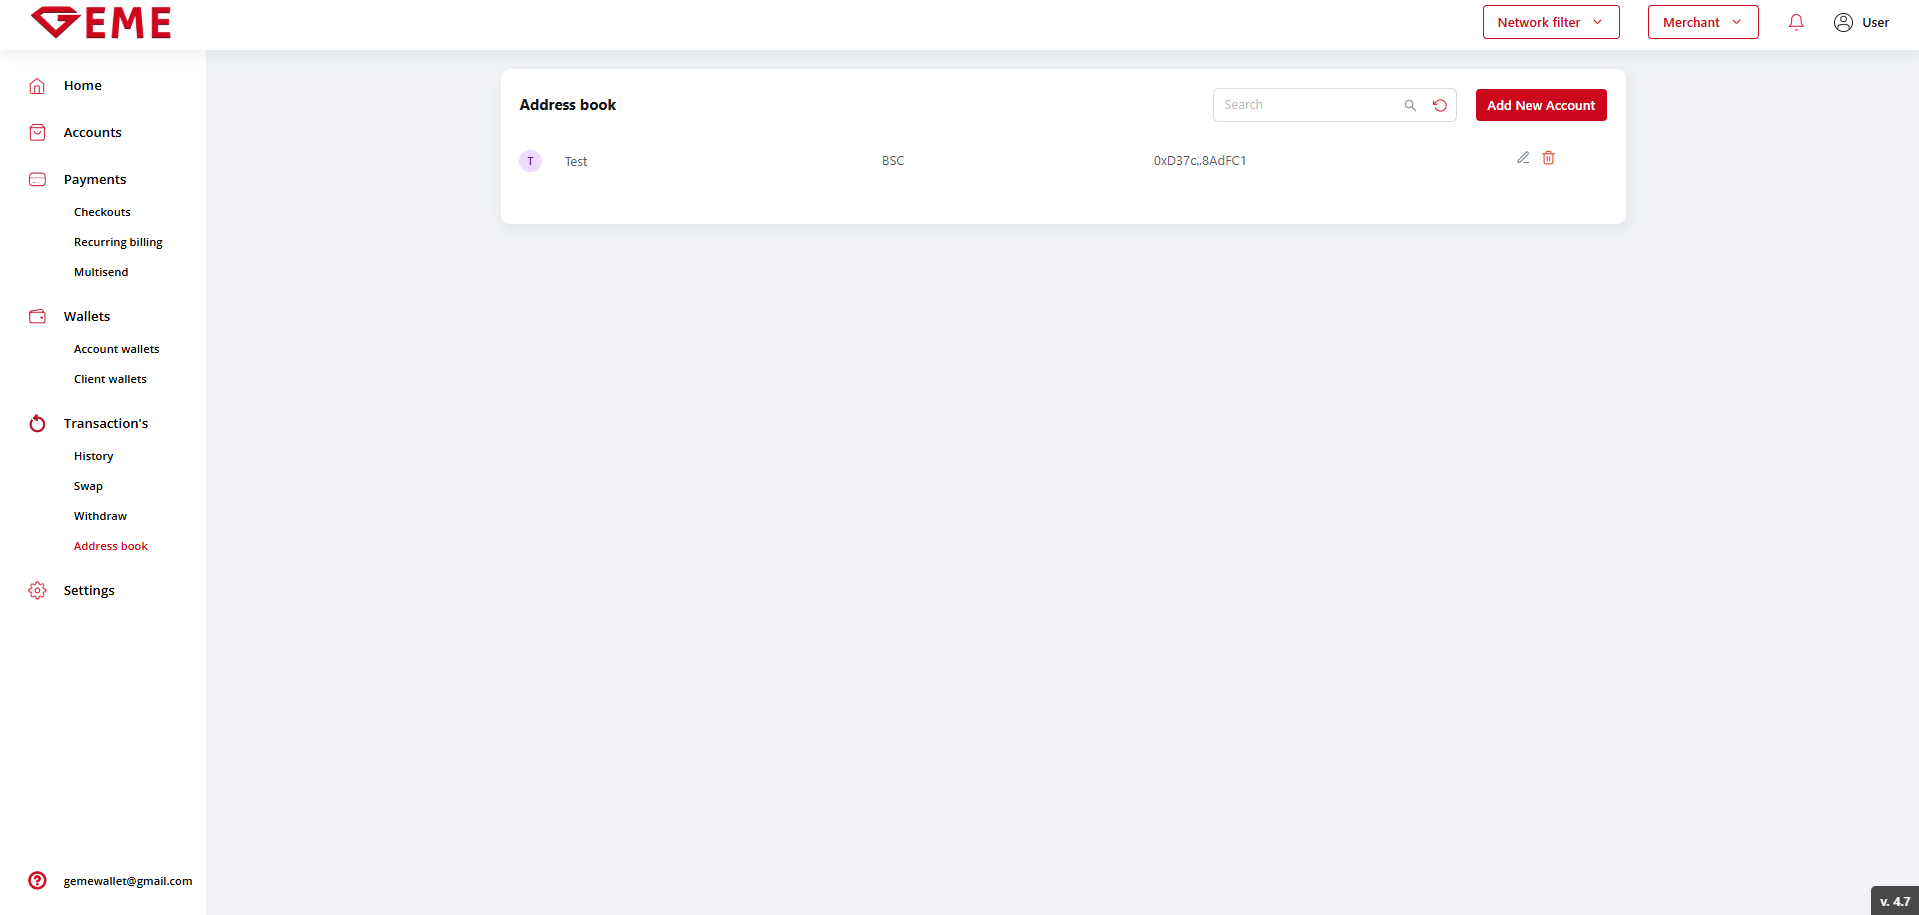This screenshot has height=915, width=1919.
Task: Open Transaction History page
Action: click(x=93, y=456)
